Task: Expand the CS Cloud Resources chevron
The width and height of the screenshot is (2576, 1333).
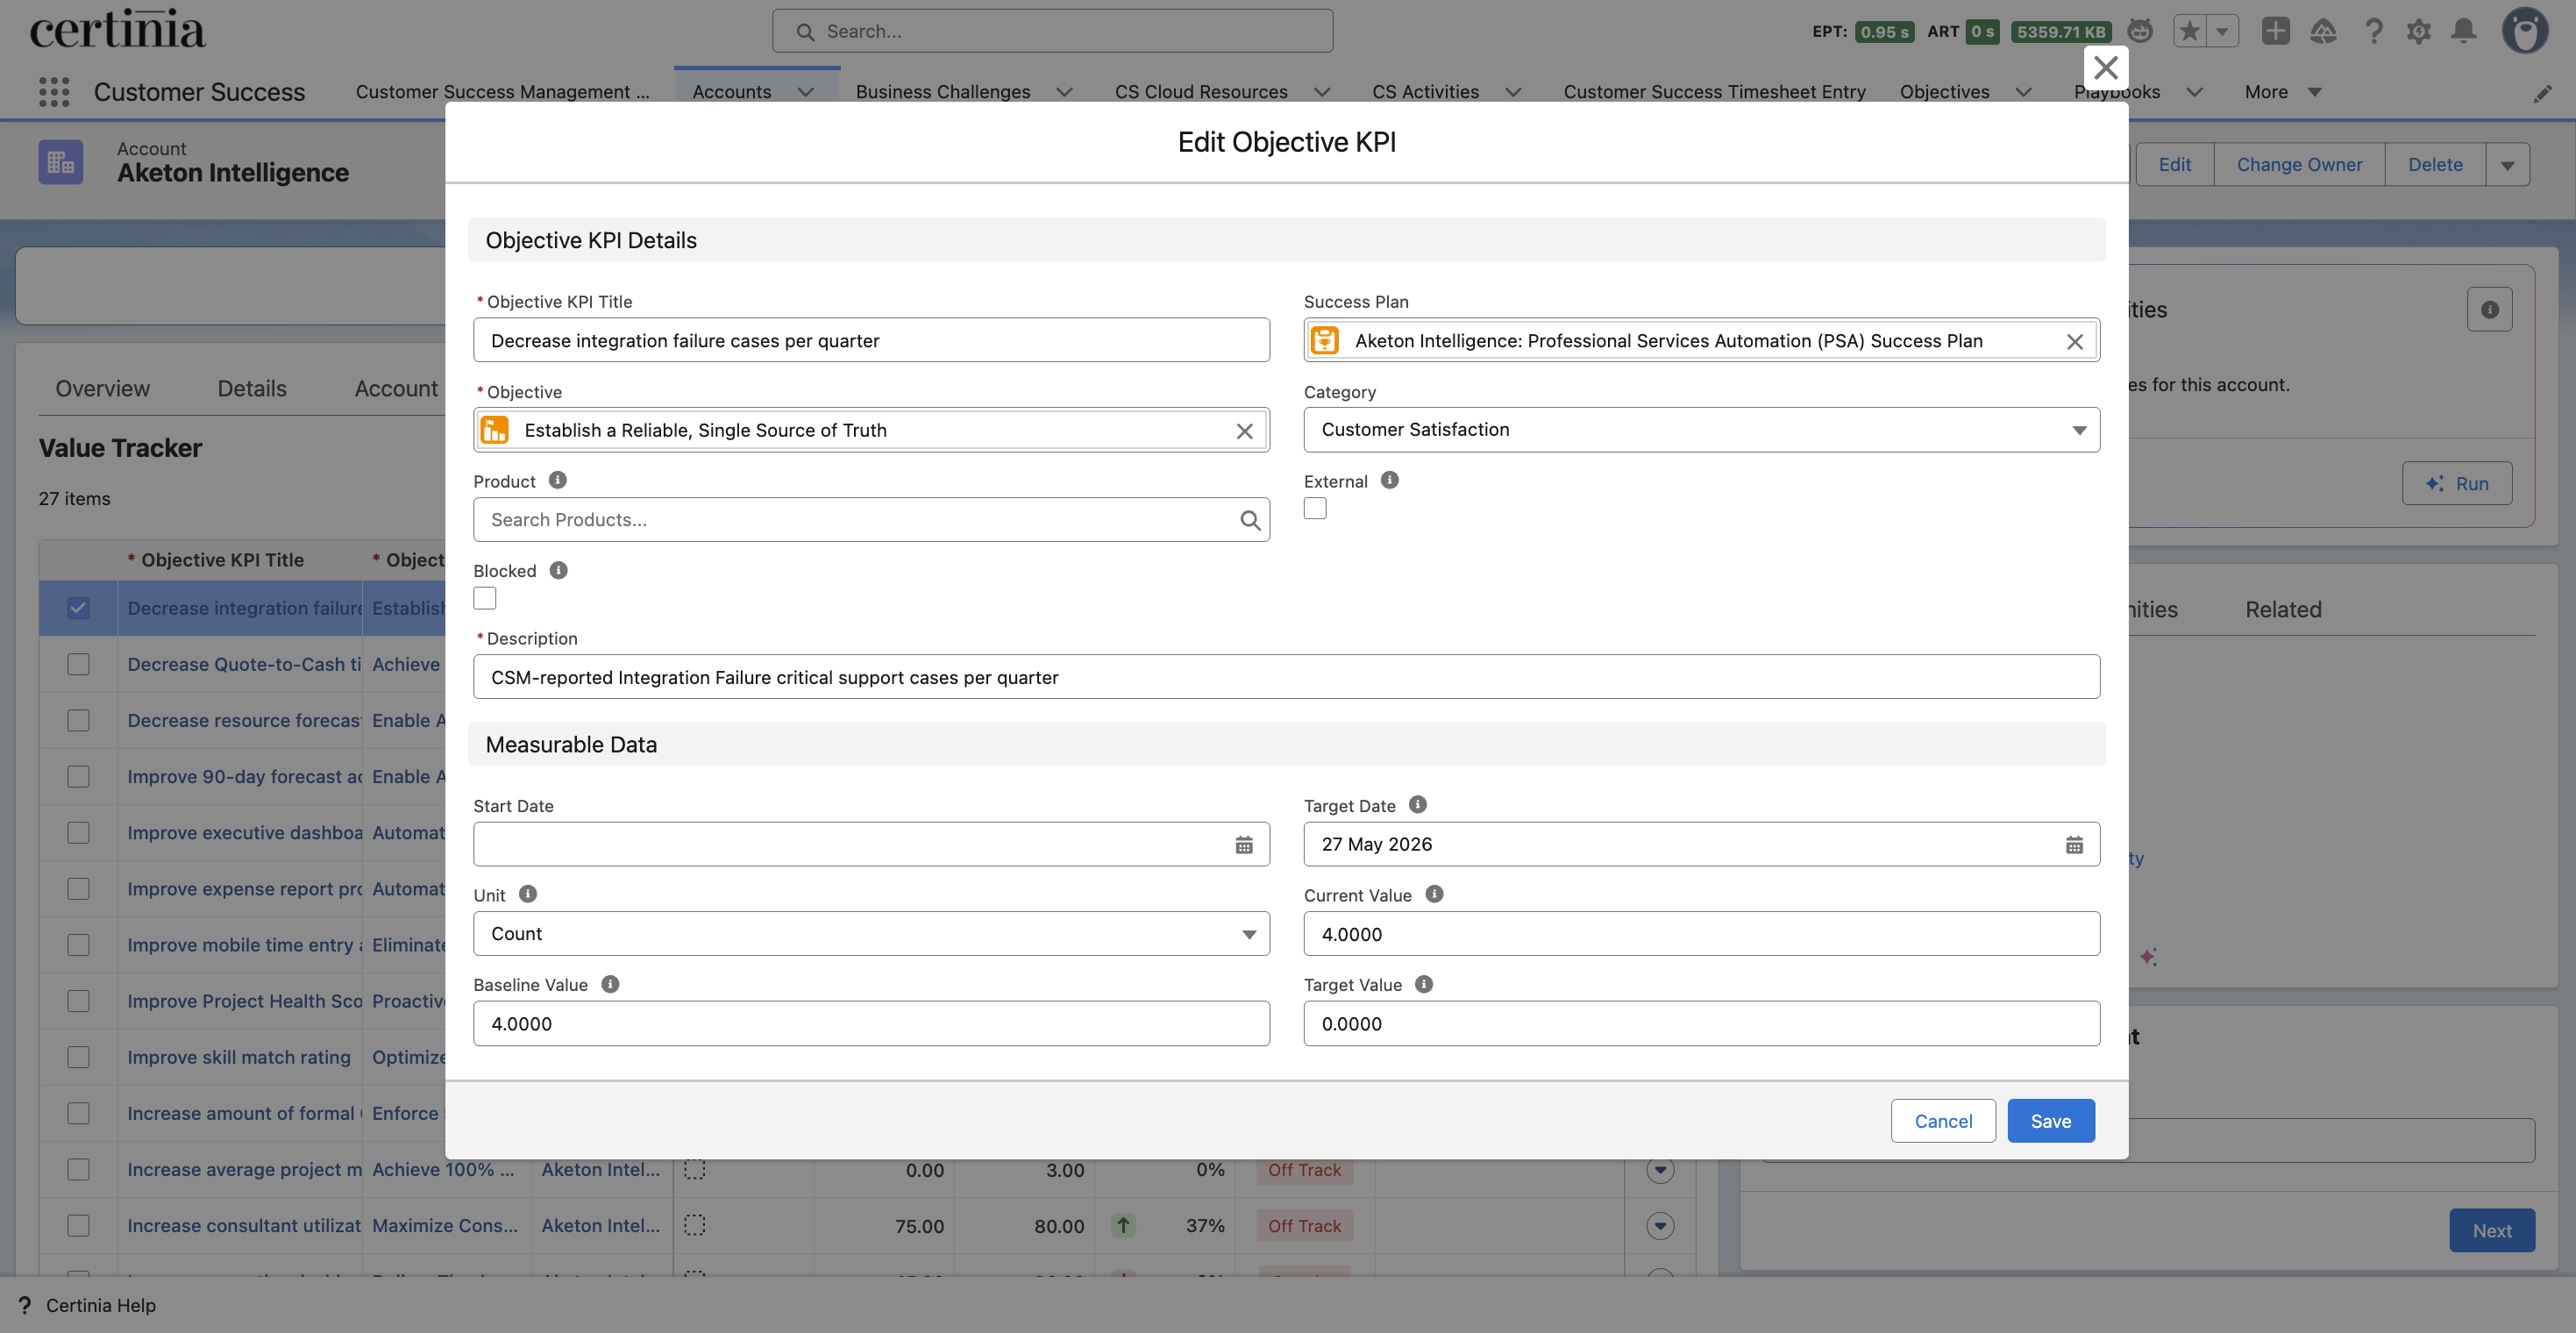Action: [x=1322, y=92]
